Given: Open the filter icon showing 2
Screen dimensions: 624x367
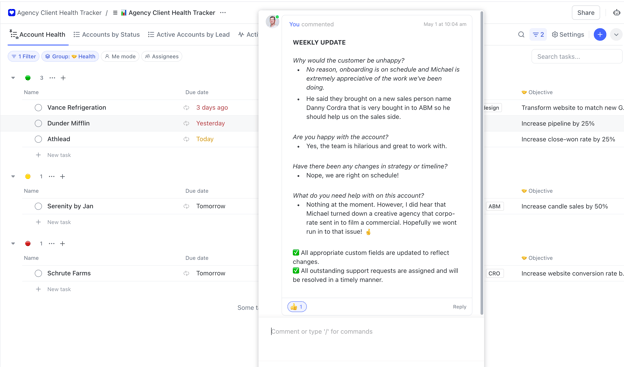Looking at the screenshot, I should click(x=538, y=35).
